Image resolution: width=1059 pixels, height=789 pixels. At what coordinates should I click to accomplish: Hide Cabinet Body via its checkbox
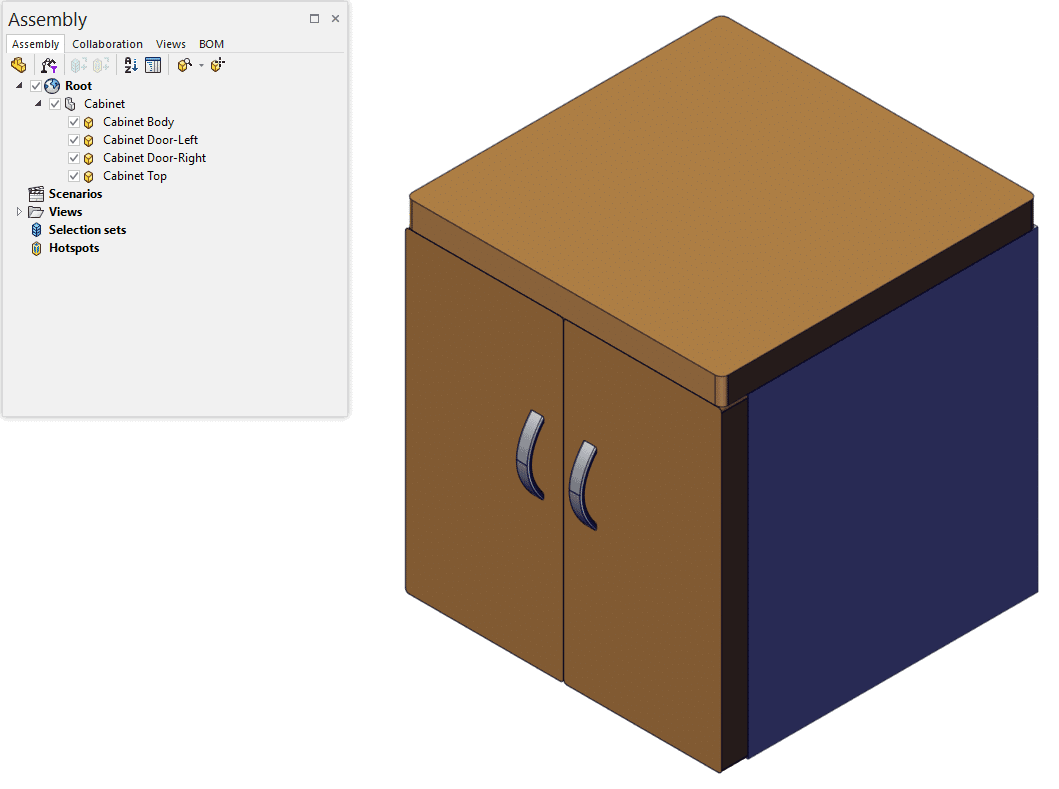74,122
